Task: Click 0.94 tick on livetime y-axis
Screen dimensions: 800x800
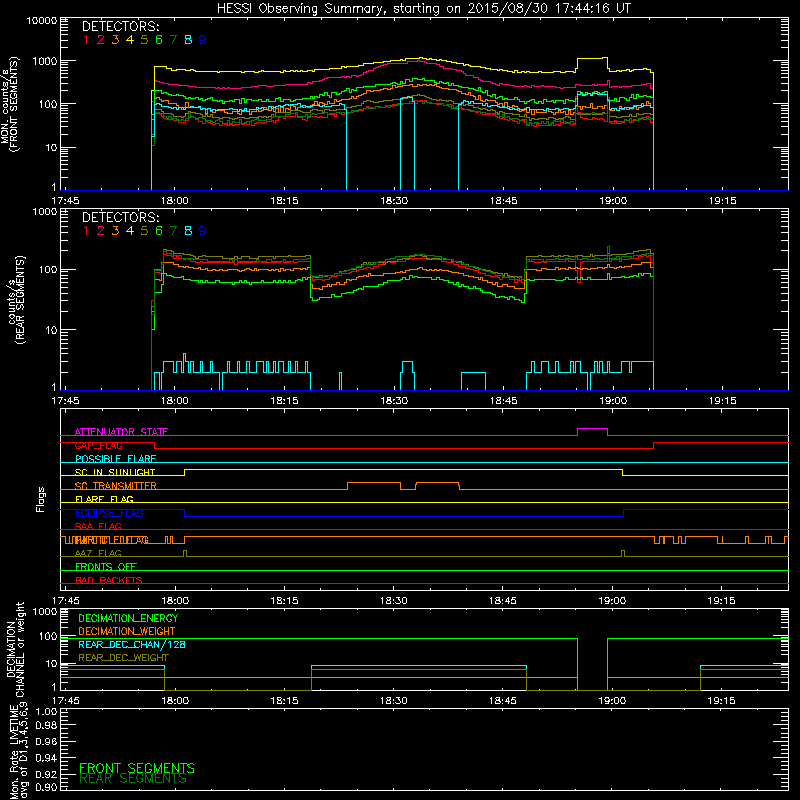Action: pyautogui.click(x=46, y=758)
